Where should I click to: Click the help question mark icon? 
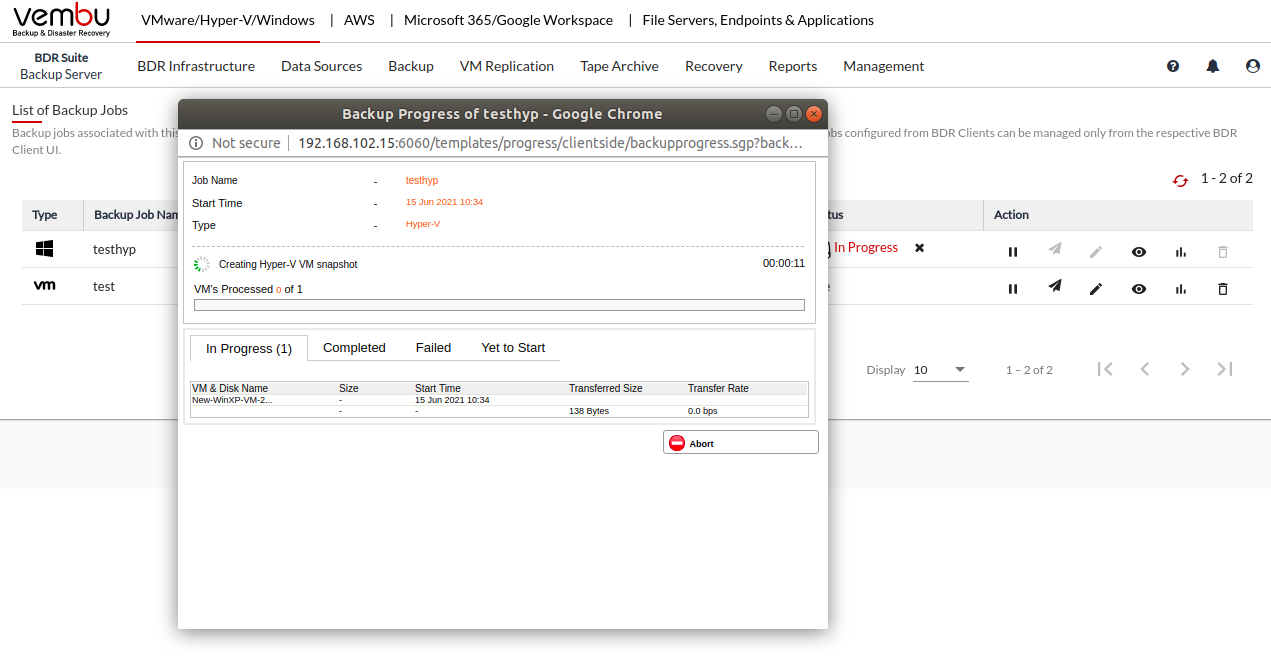[1173, 66]
